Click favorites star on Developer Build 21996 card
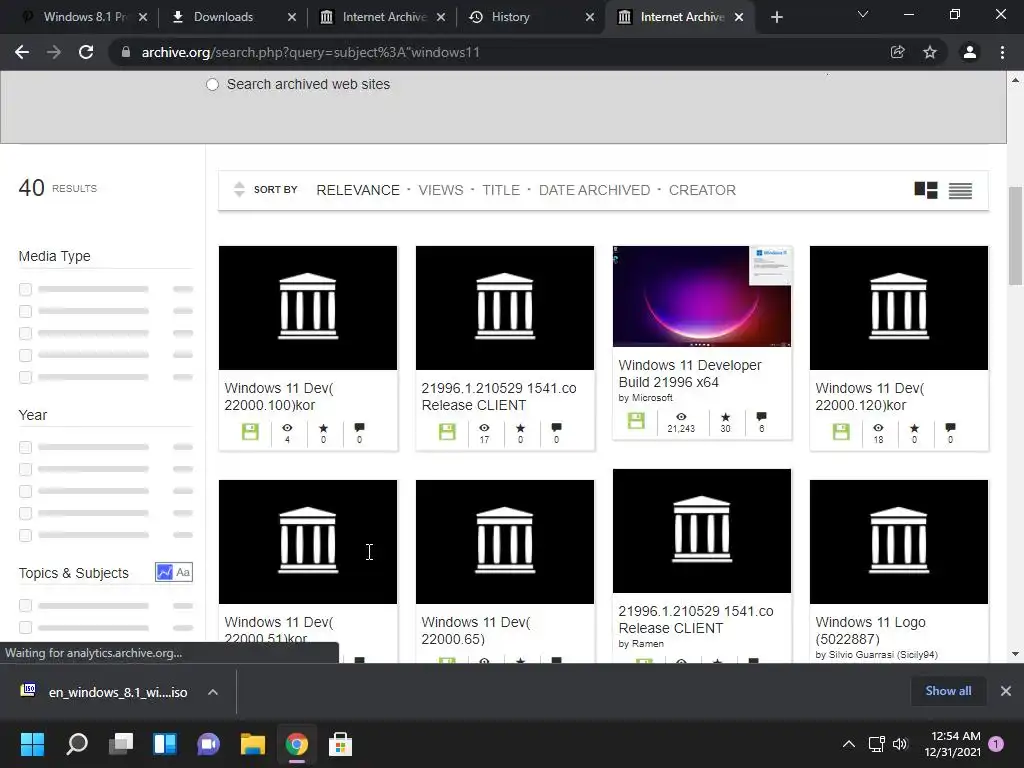The image size is (1024, 768). pyautogui.click(x=725, y=417)
